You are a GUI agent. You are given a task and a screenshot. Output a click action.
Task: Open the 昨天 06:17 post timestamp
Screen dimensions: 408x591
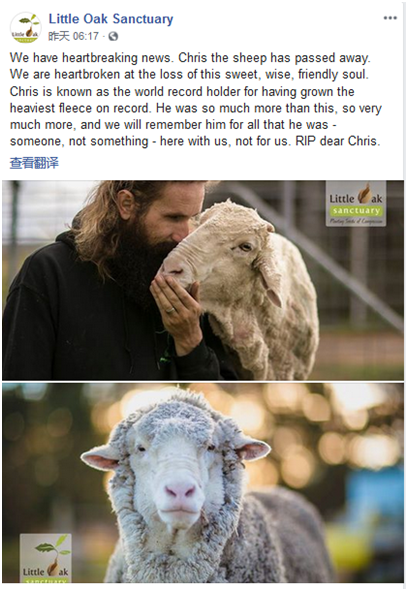click(73, 36)
